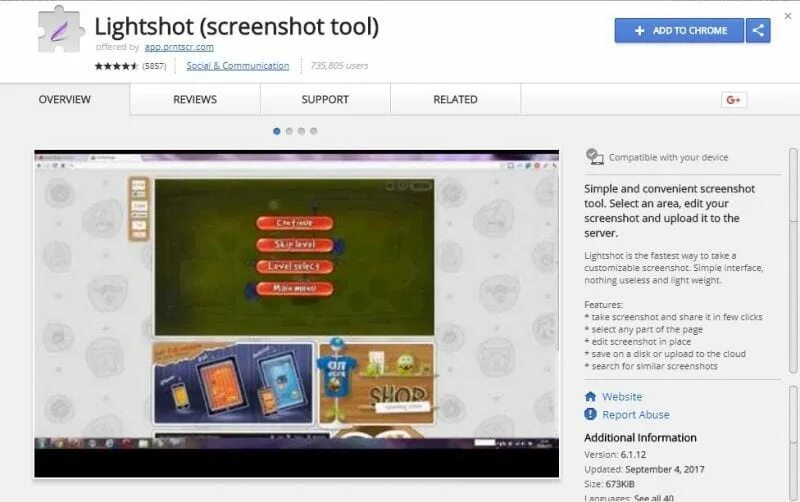Click the additional information scrollbar

(x=793, y=443)
